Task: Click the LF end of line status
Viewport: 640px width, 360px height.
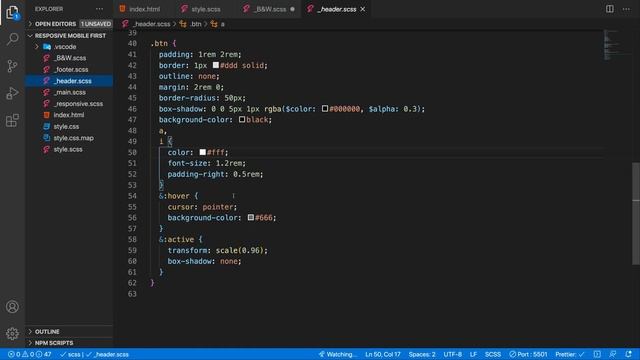Action: [x=473, y=354]
